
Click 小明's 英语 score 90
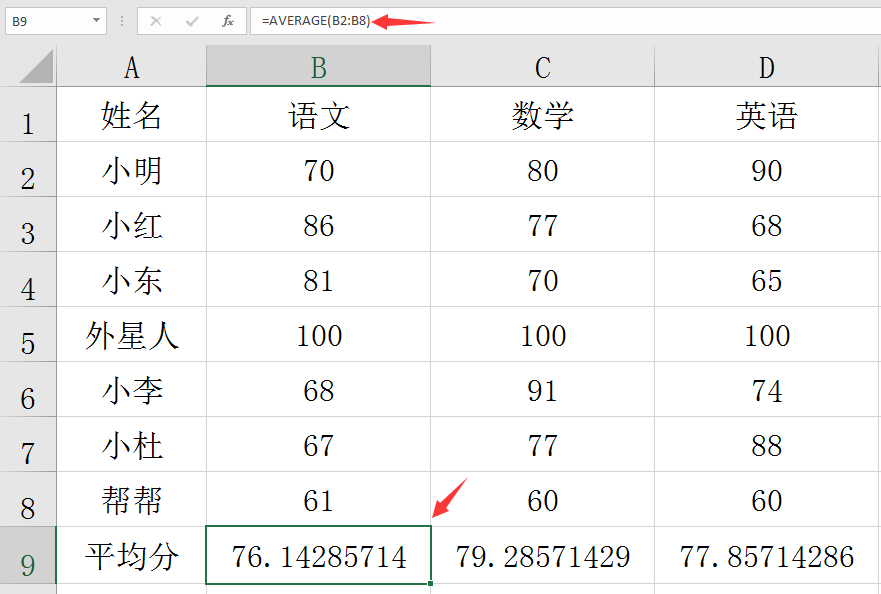pyautogui.click(x=767, y=169)
